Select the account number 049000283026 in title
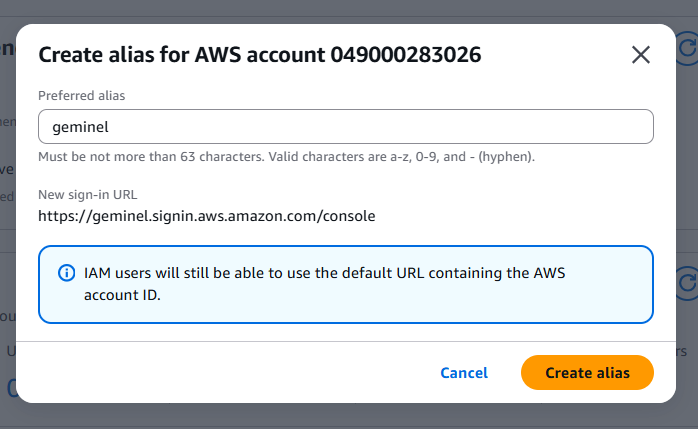Viewport: 698px width, 429px height. 406,55
